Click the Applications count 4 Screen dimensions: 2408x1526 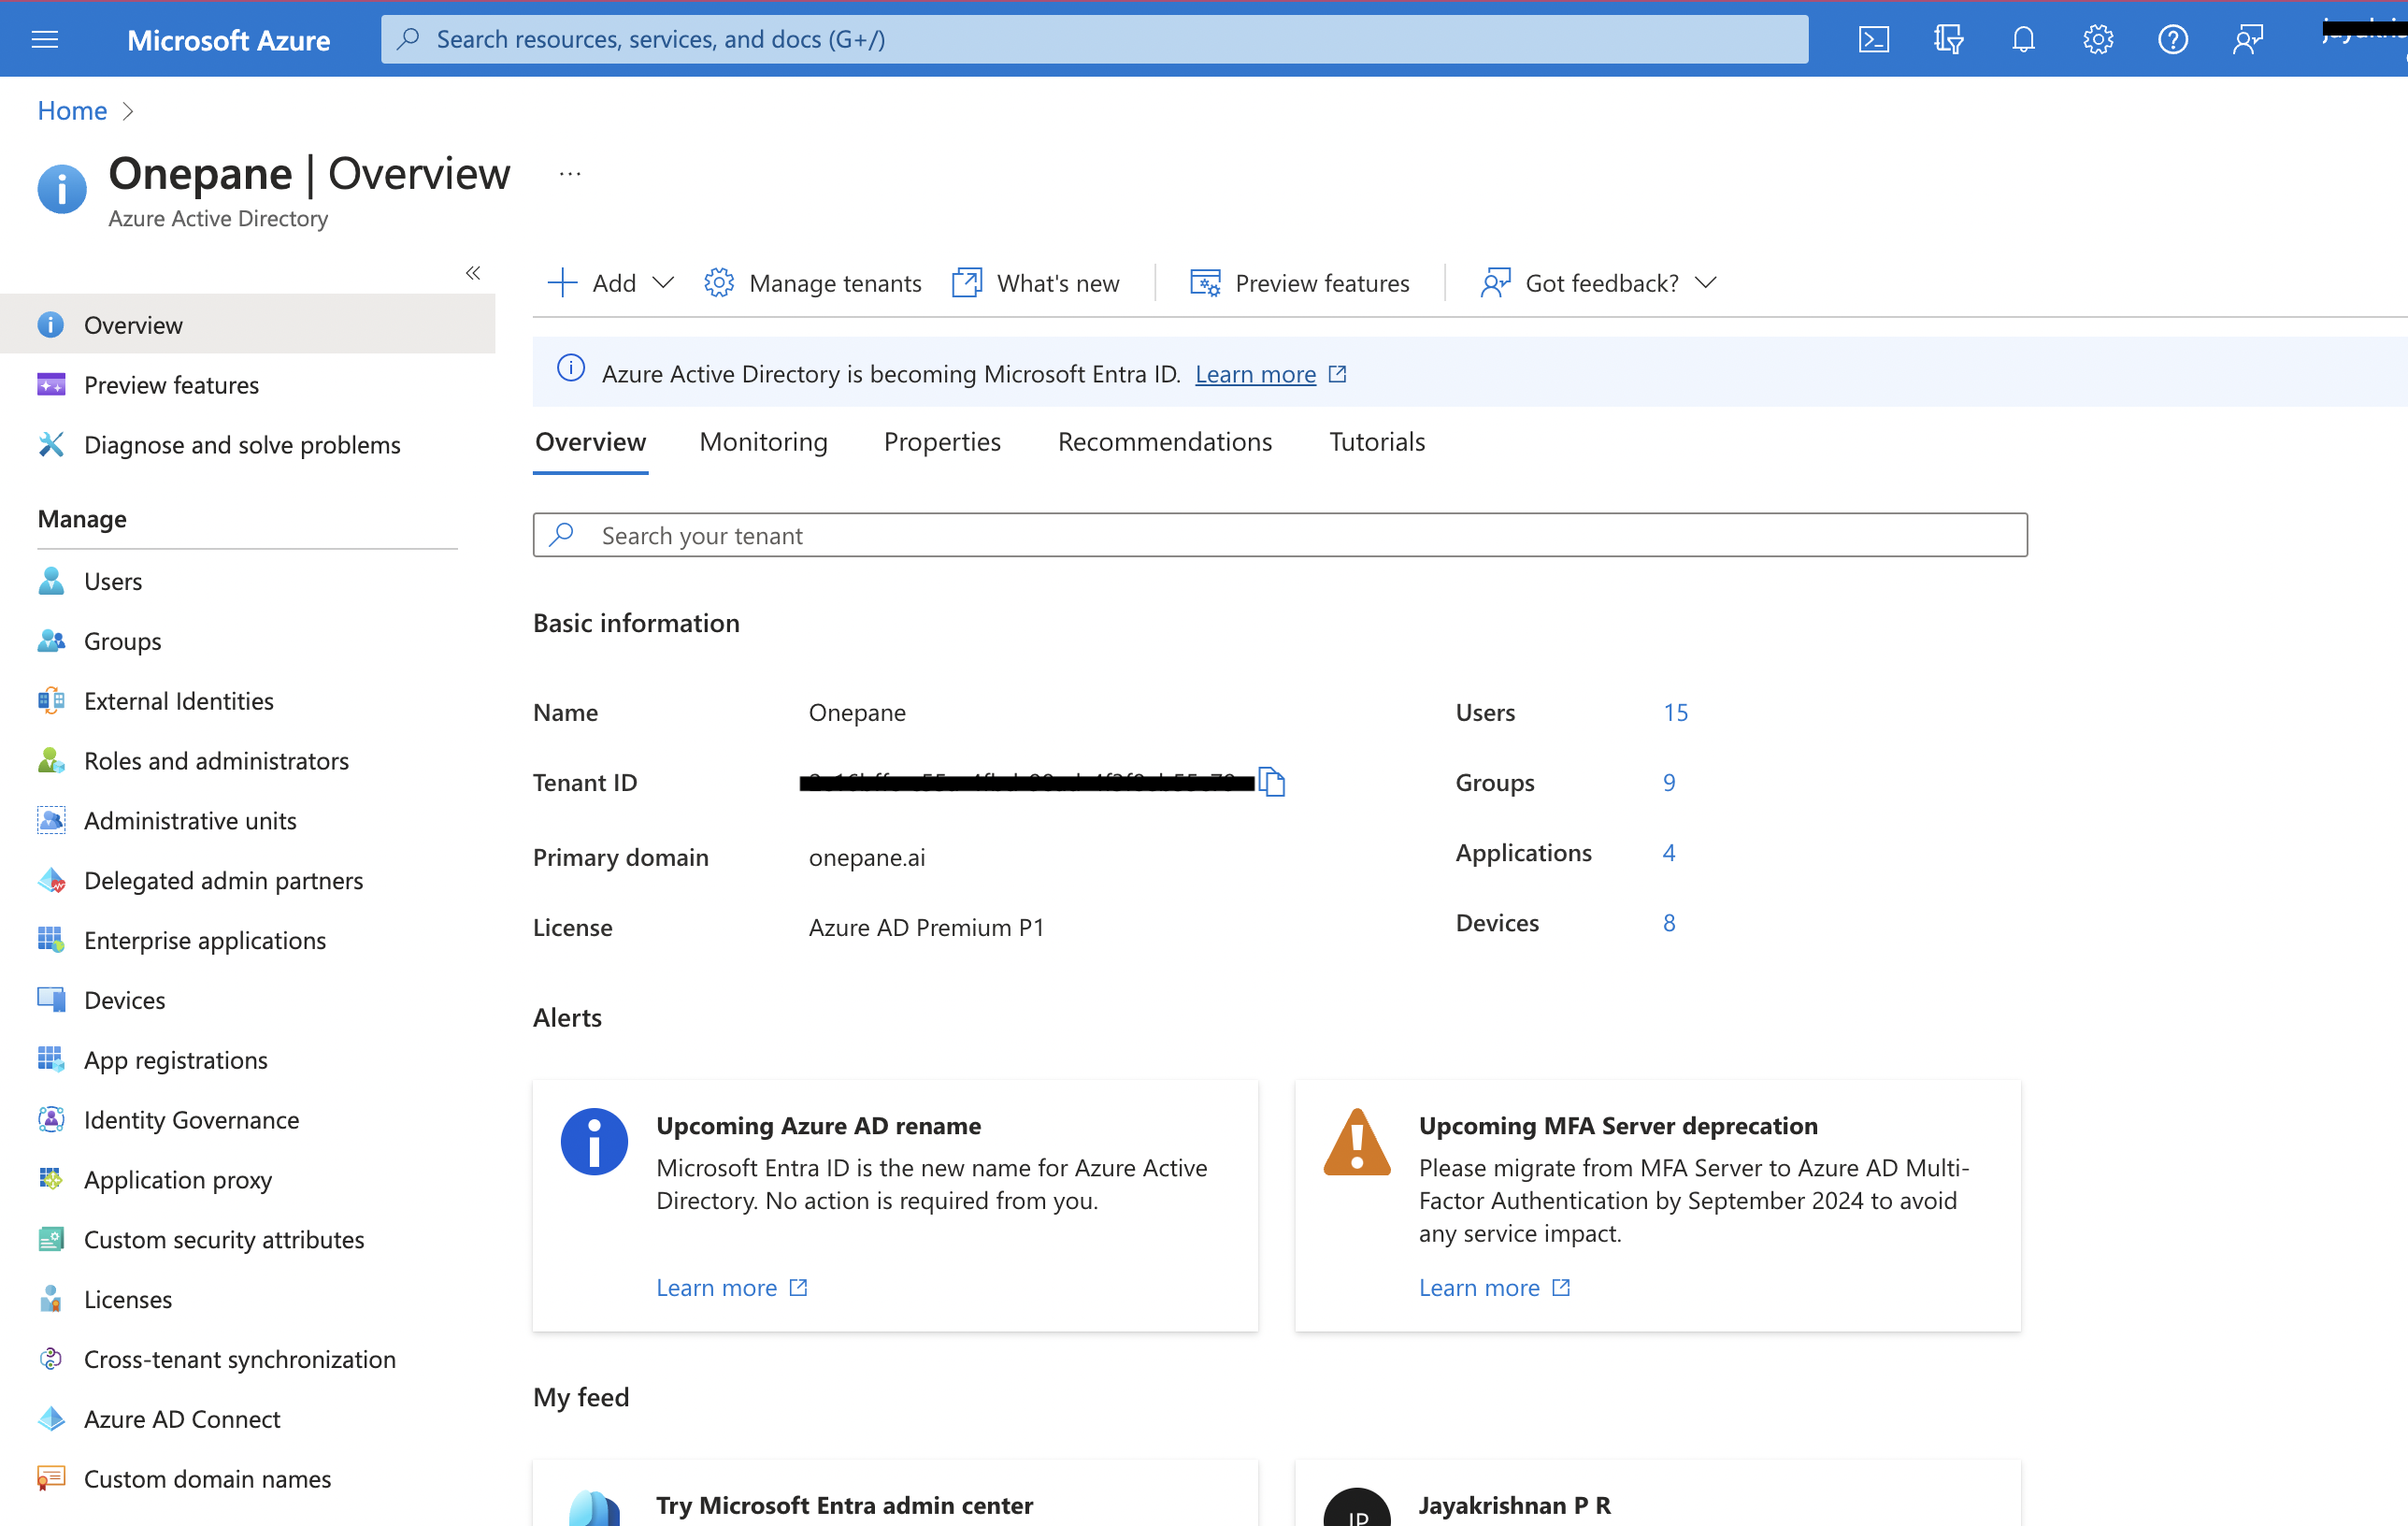pyautogui.click(x=1669, y=852)
